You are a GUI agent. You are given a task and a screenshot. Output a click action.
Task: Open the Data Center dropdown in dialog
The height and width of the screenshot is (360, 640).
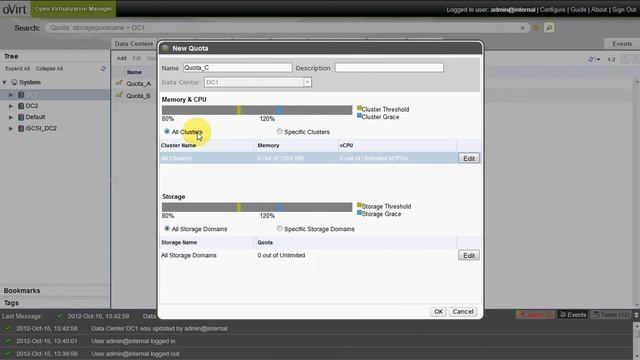tap(307, 82)
